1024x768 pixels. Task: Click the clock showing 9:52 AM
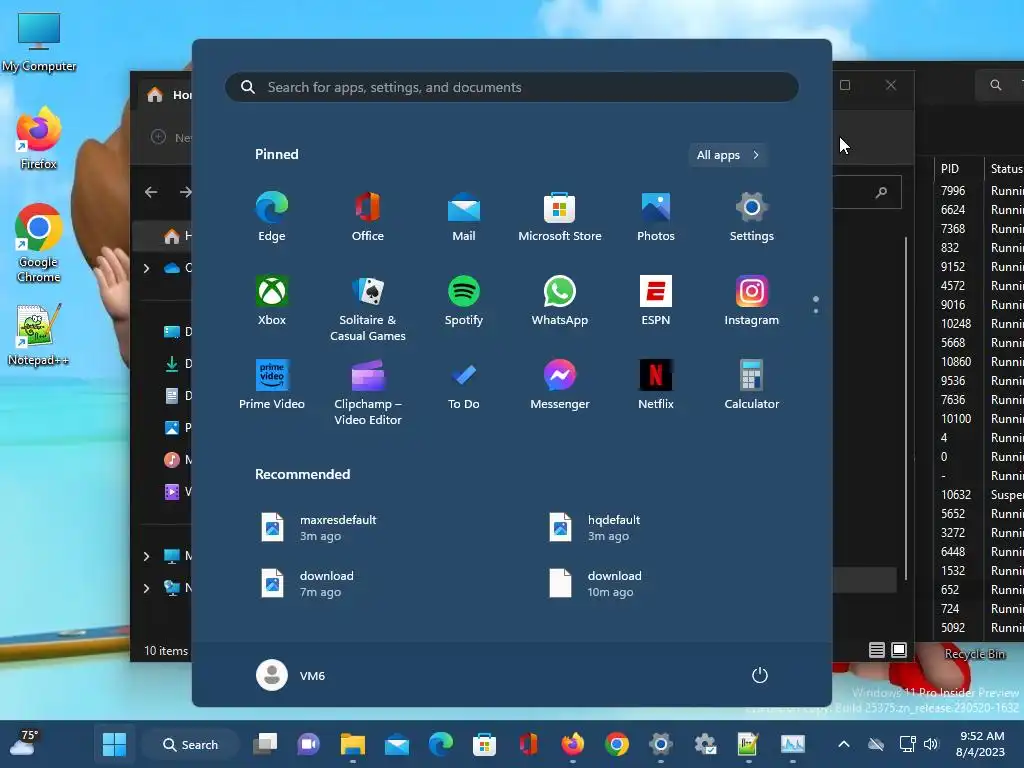[x=981, y=744]
